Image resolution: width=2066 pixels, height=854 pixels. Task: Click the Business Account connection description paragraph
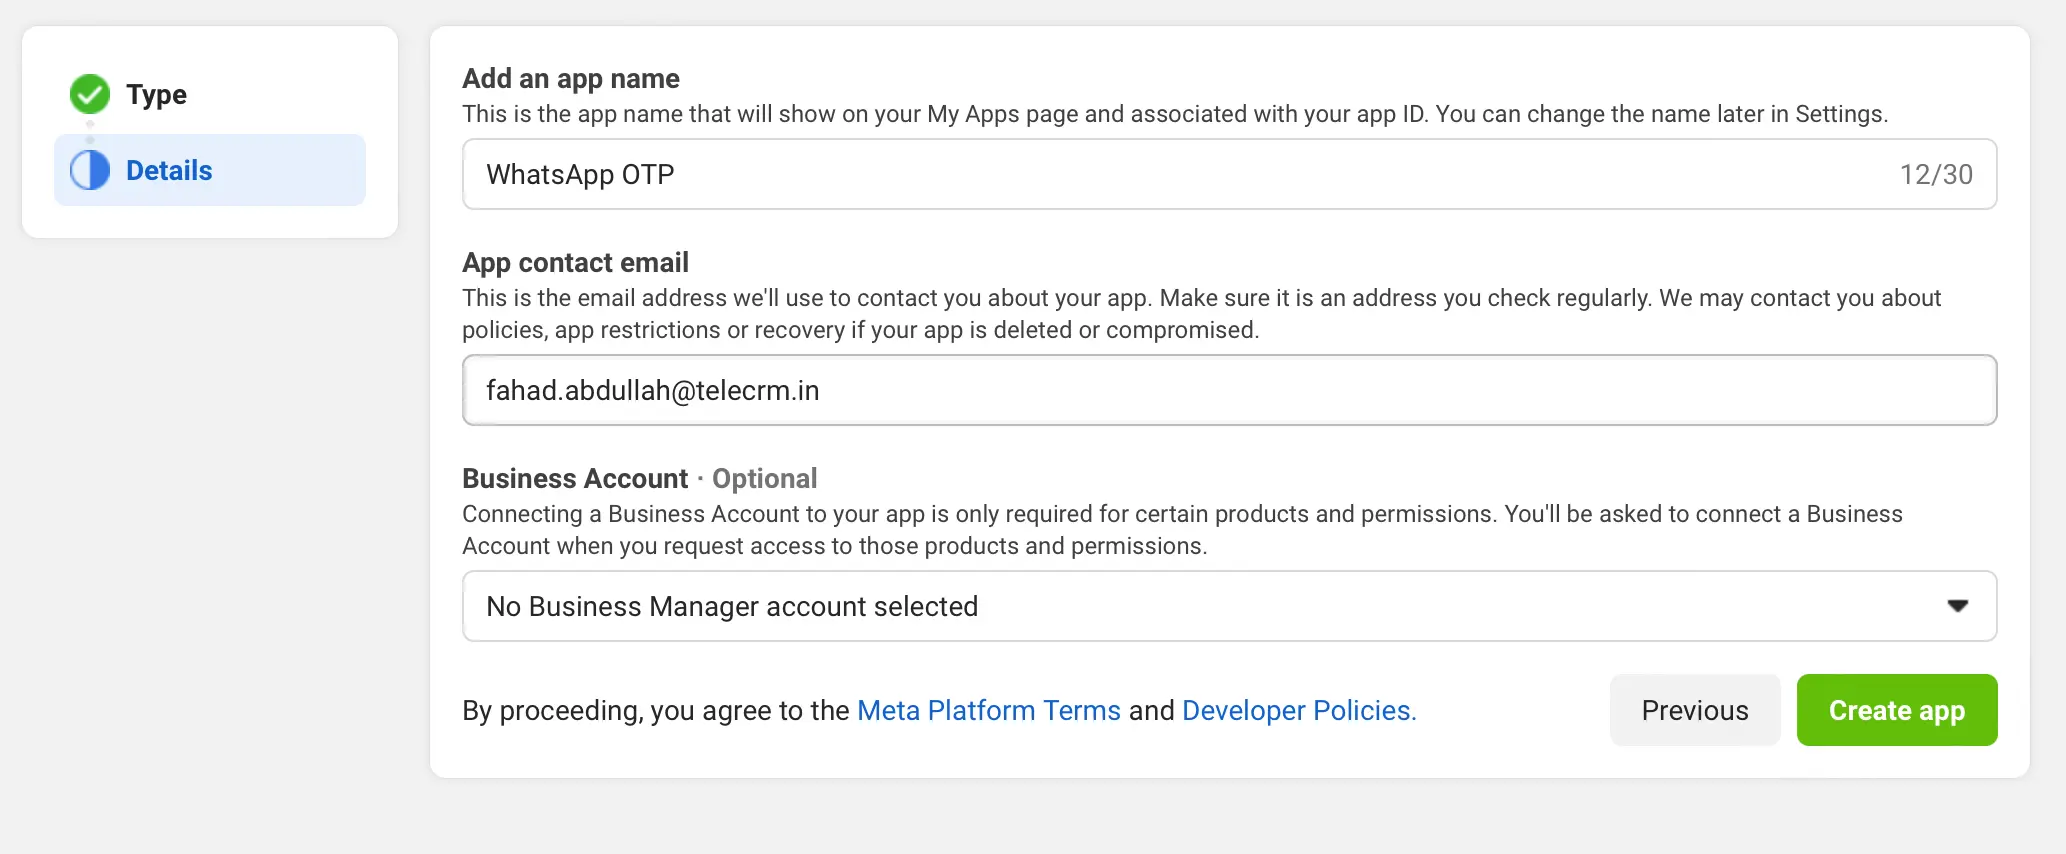[1180, 530]
